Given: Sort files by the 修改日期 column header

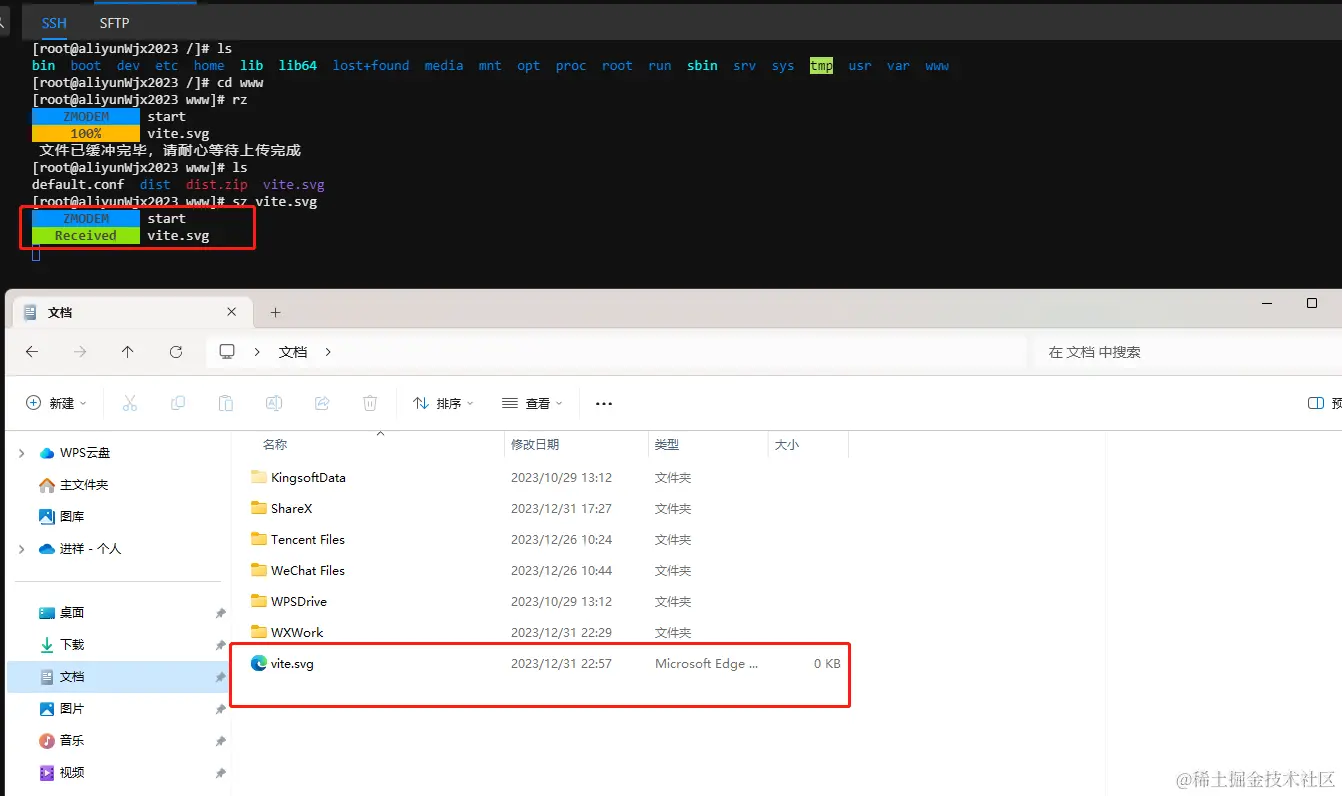Looking at the screenshot, I should [535, 444].
